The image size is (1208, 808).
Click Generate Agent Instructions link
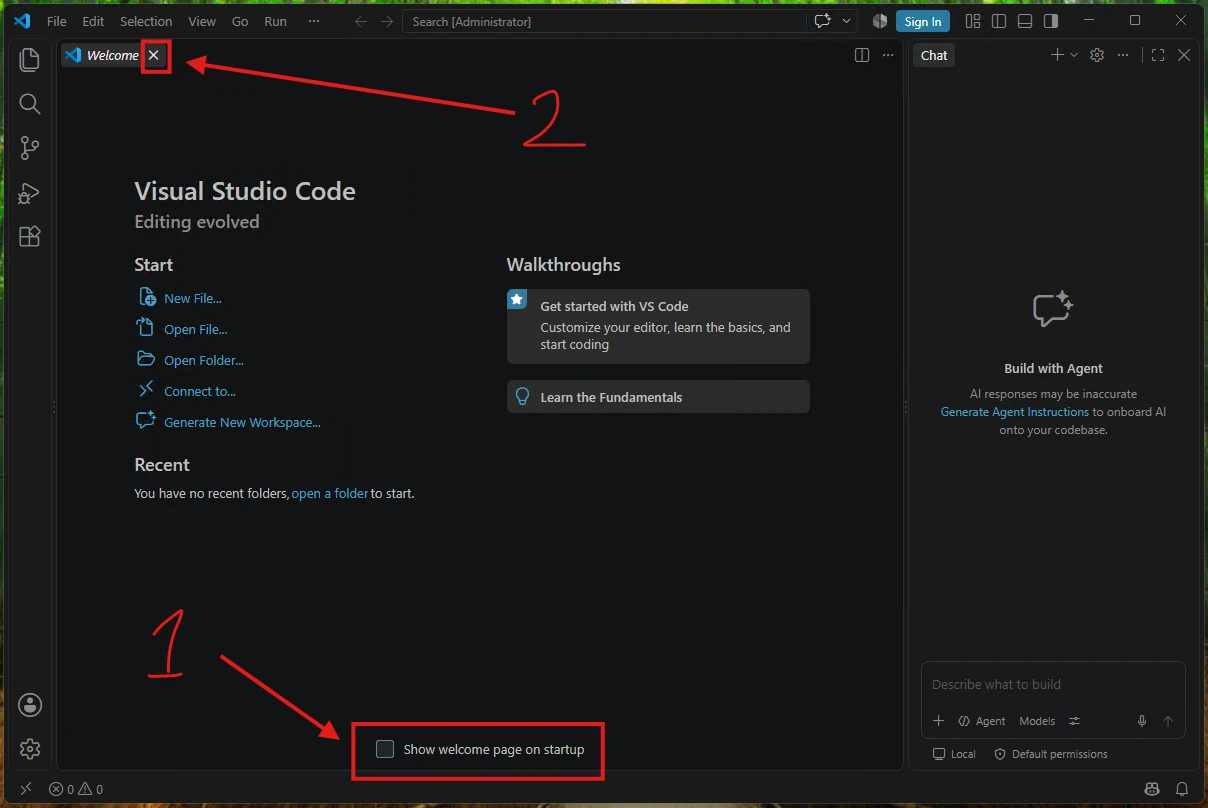(1015, 411)
